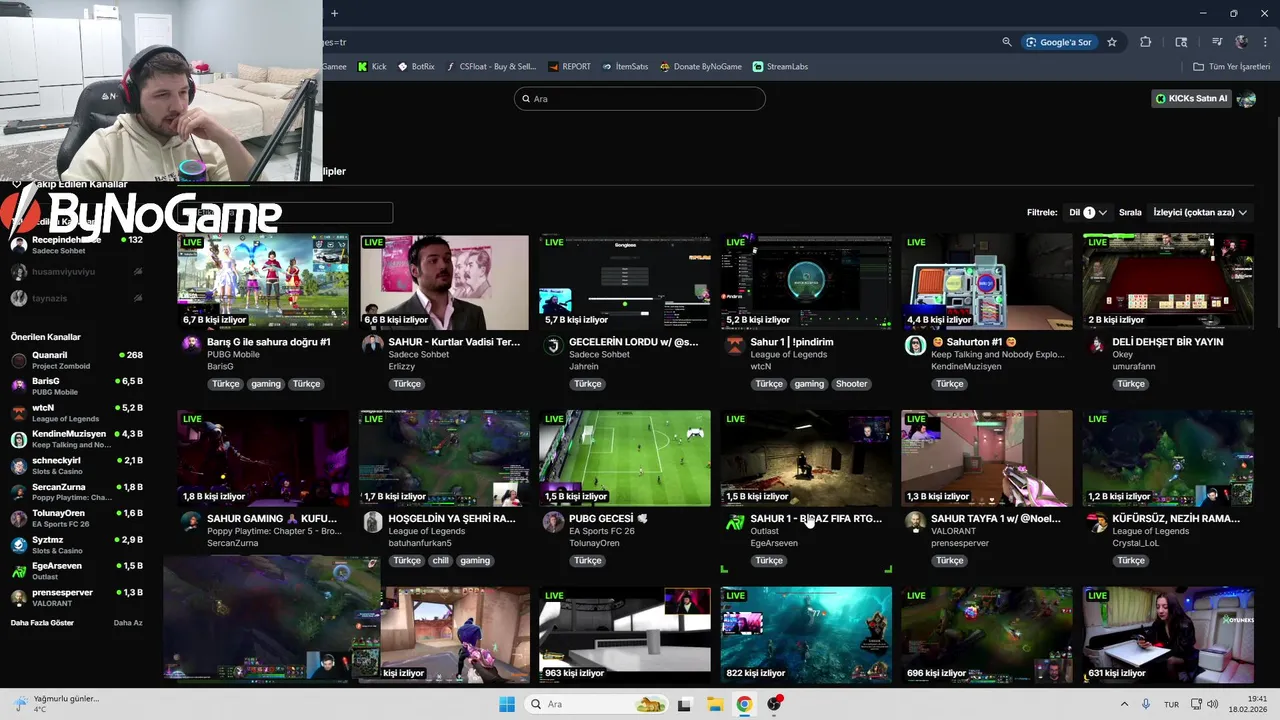
Task: Open OBS Studio from the taskbar
Action: click(x=774, y=704)
